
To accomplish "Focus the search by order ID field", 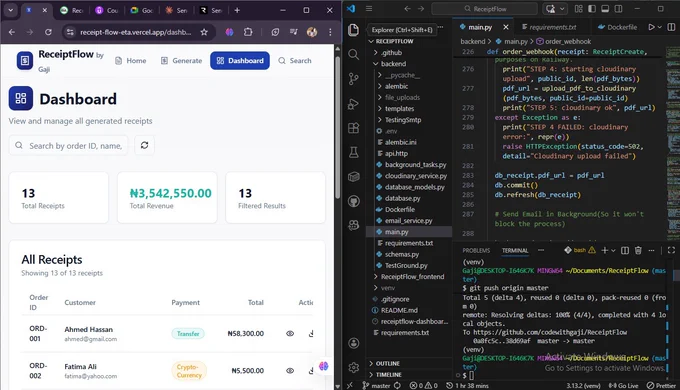I will [x=69, y=146].
